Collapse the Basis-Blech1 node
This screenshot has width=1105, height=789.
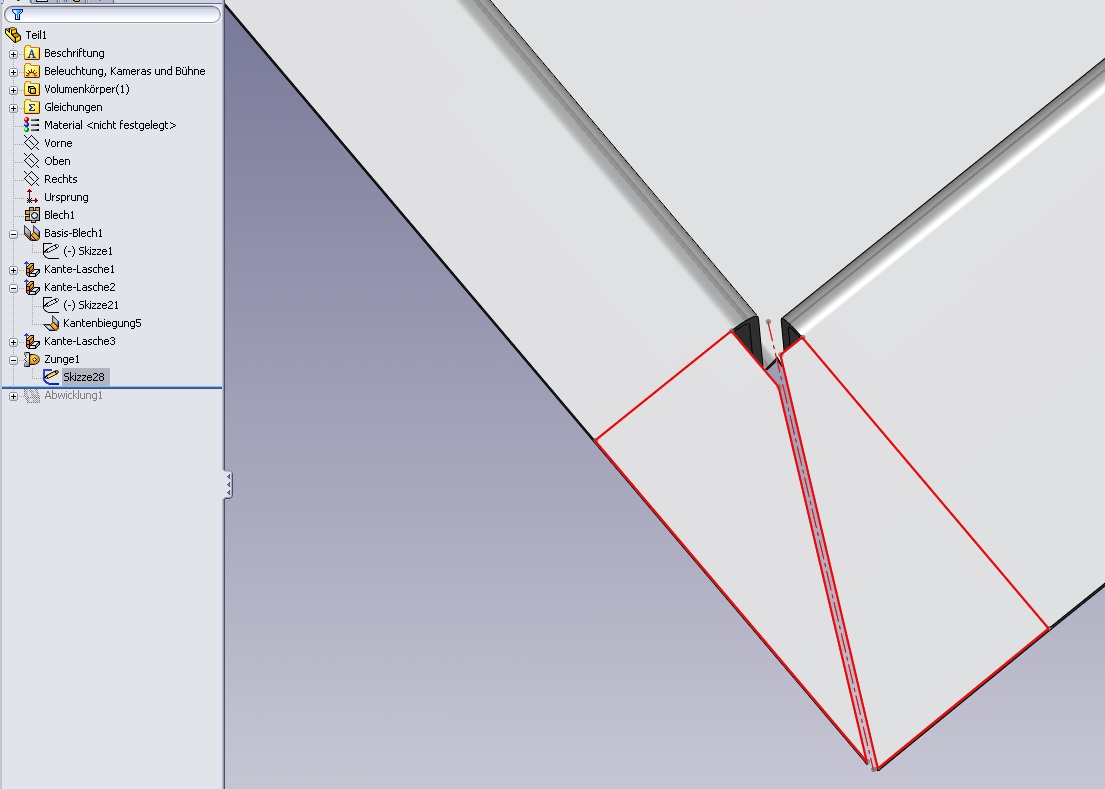(x=13, y=233)
